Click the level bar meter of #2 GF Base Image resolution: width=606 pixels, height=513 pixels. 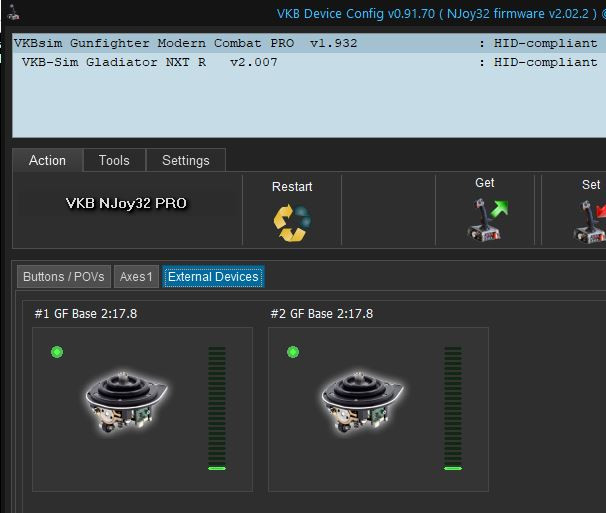click(453, 409)
